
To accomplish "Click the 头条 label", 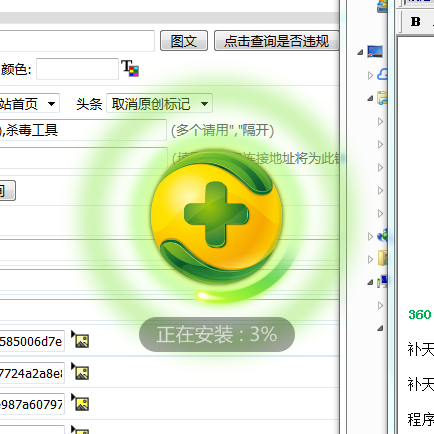I will [x=89, y=104].
